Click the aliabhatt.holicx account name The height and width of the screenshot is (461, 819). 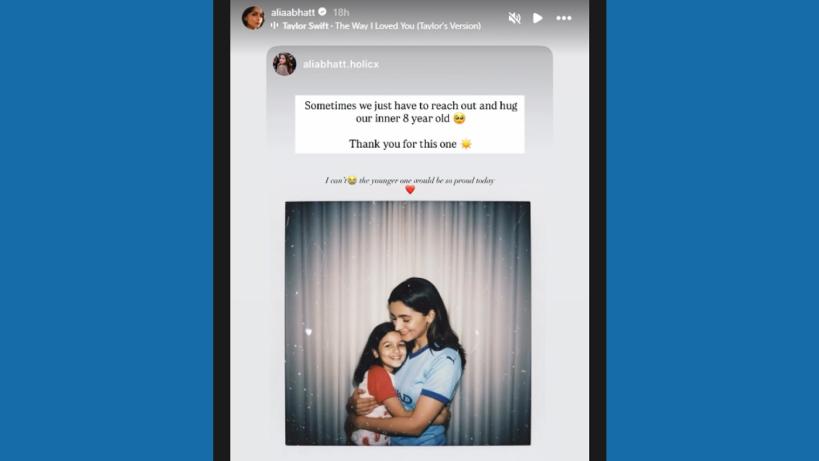click(x=341, y=64)
